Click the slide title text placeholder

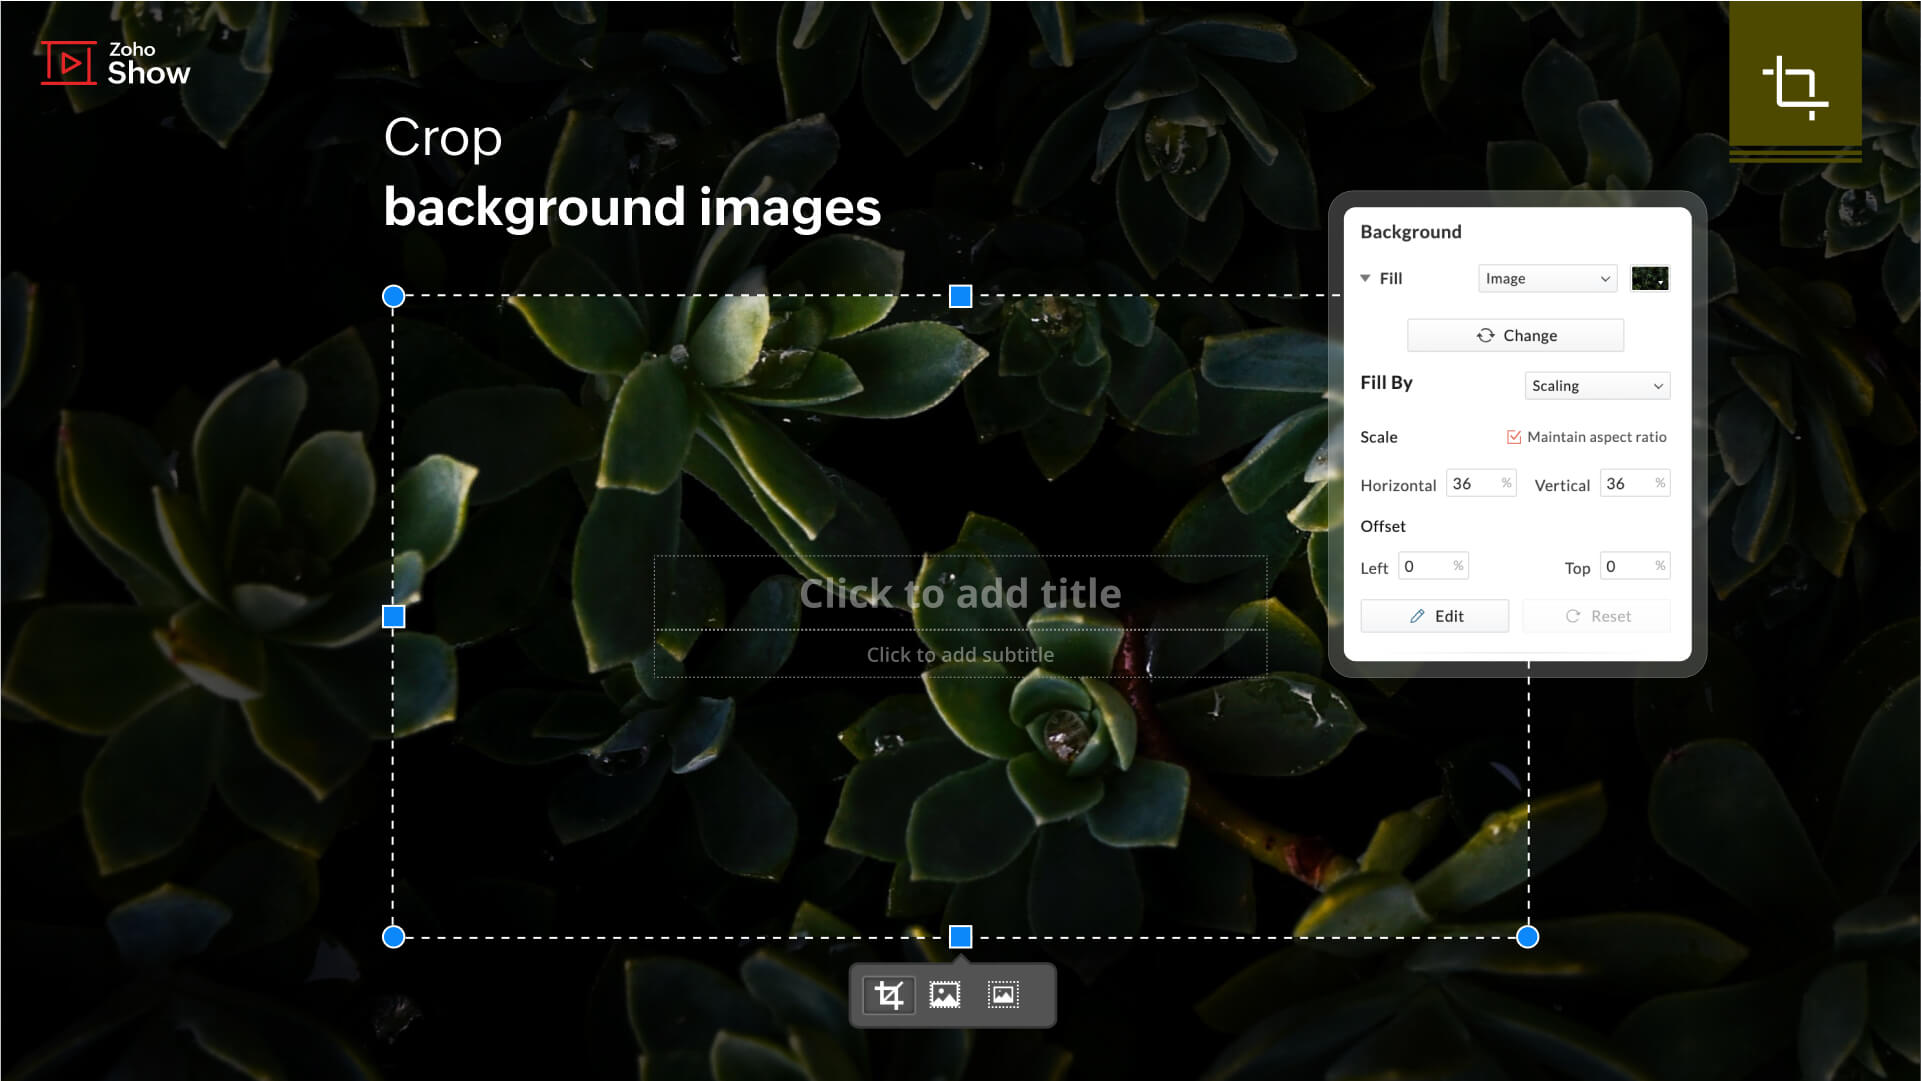[960, 593]
